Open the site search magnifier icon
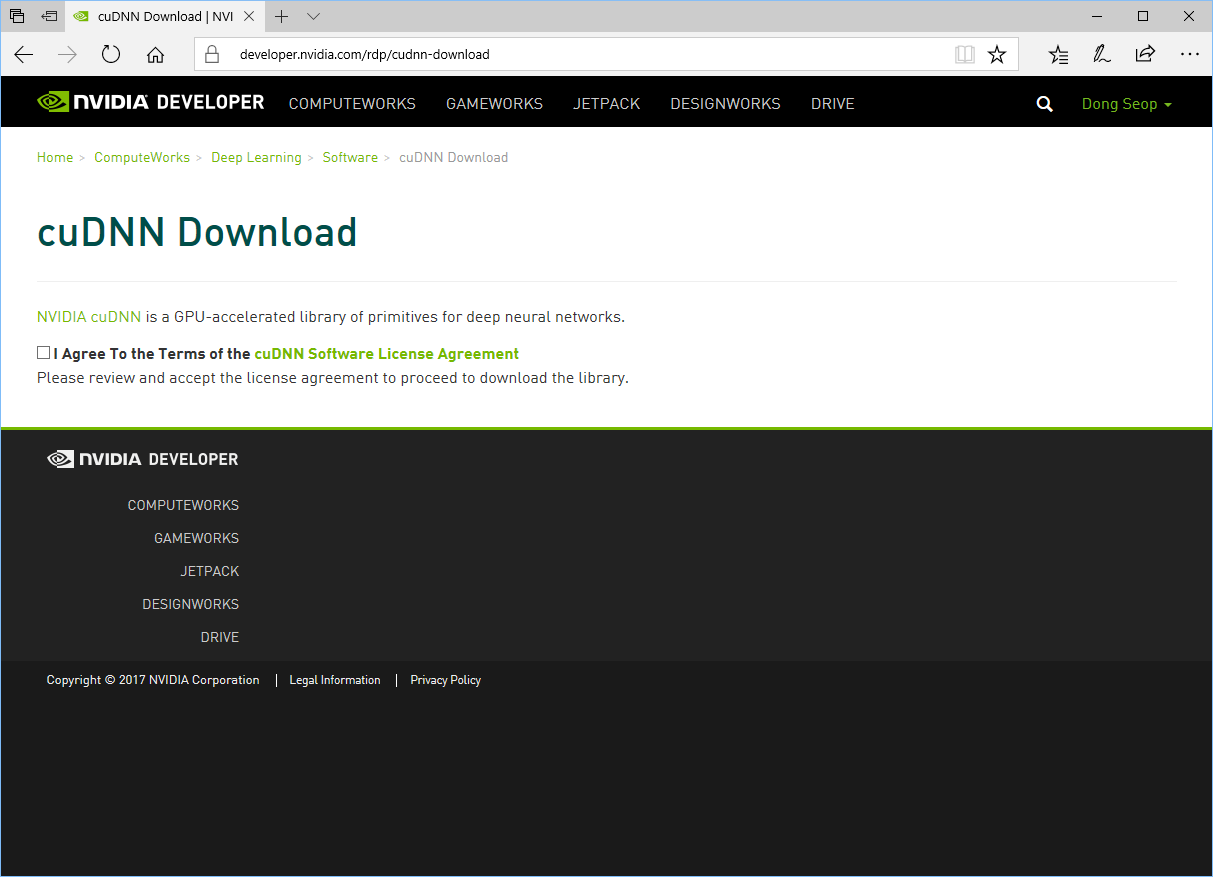 coord(1045,104)
